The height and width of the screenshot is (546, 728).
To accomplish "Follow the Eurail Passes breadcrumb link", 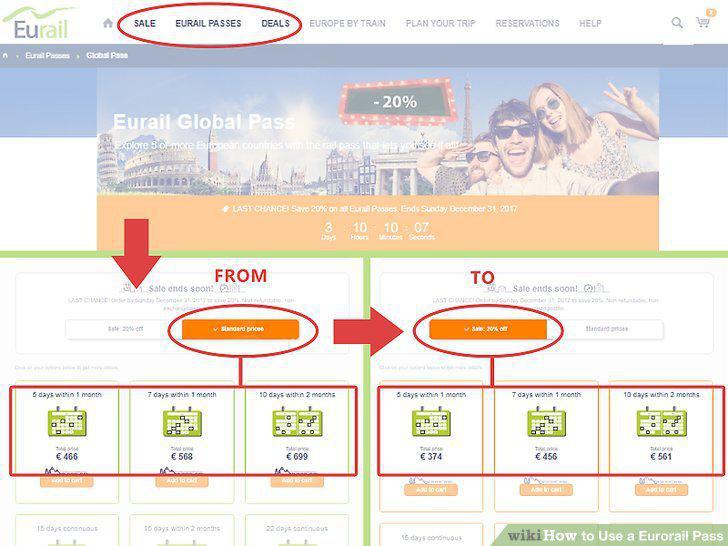I will tap(47, 56).
